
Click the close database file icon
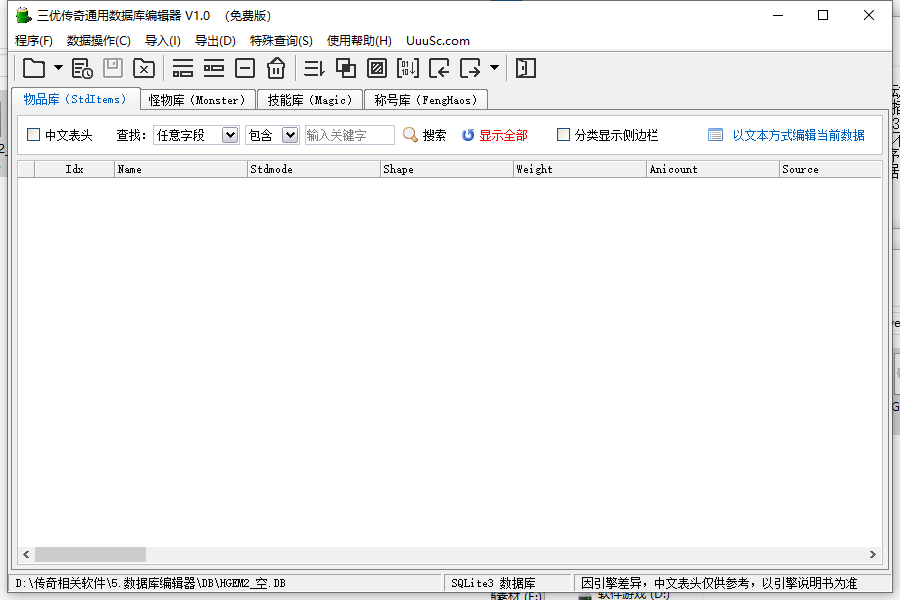click(144, 68)
